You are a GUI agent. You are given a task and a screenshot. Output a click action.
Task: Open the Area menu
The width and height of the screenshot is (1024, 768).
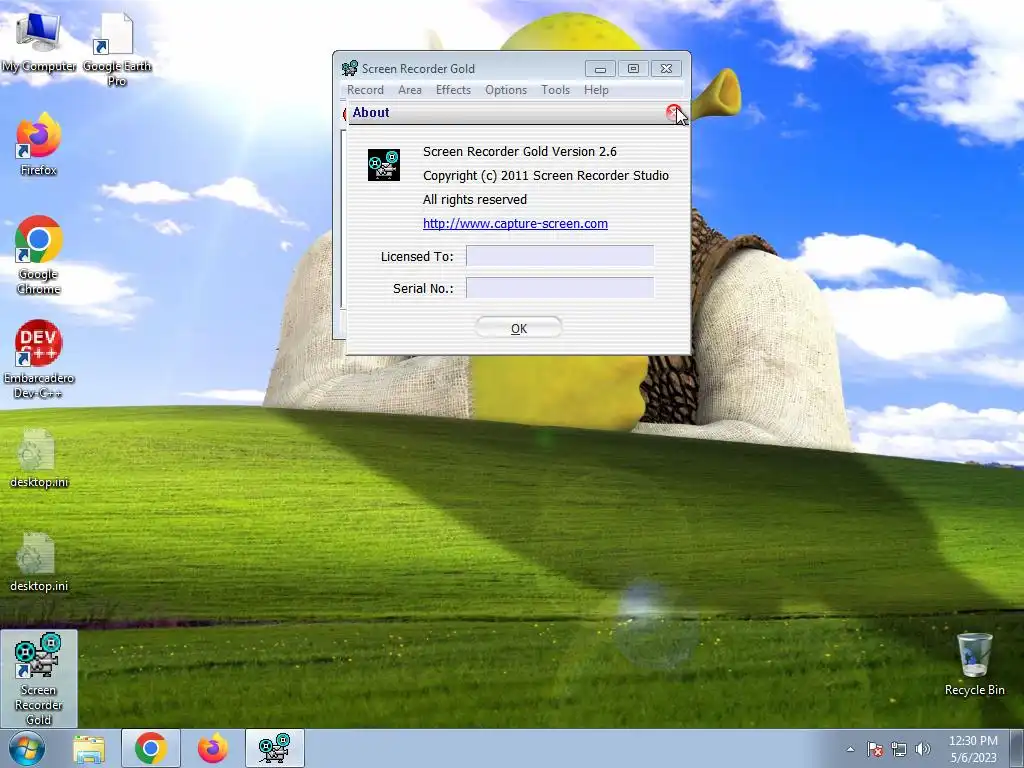tap(409, 90)
